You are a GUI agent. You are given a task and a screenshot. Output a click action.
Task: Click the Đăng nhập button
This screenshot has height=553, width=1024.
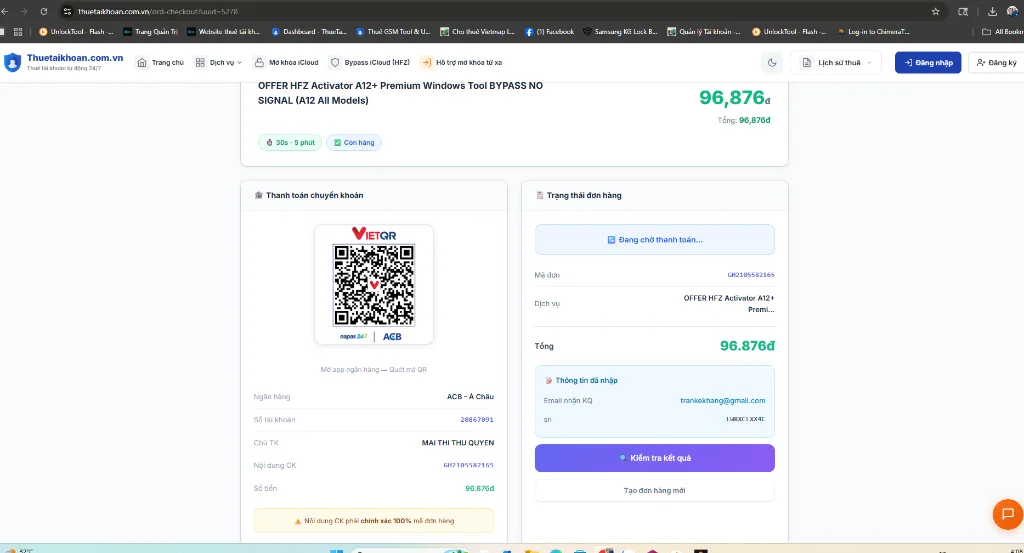point(928,63)
